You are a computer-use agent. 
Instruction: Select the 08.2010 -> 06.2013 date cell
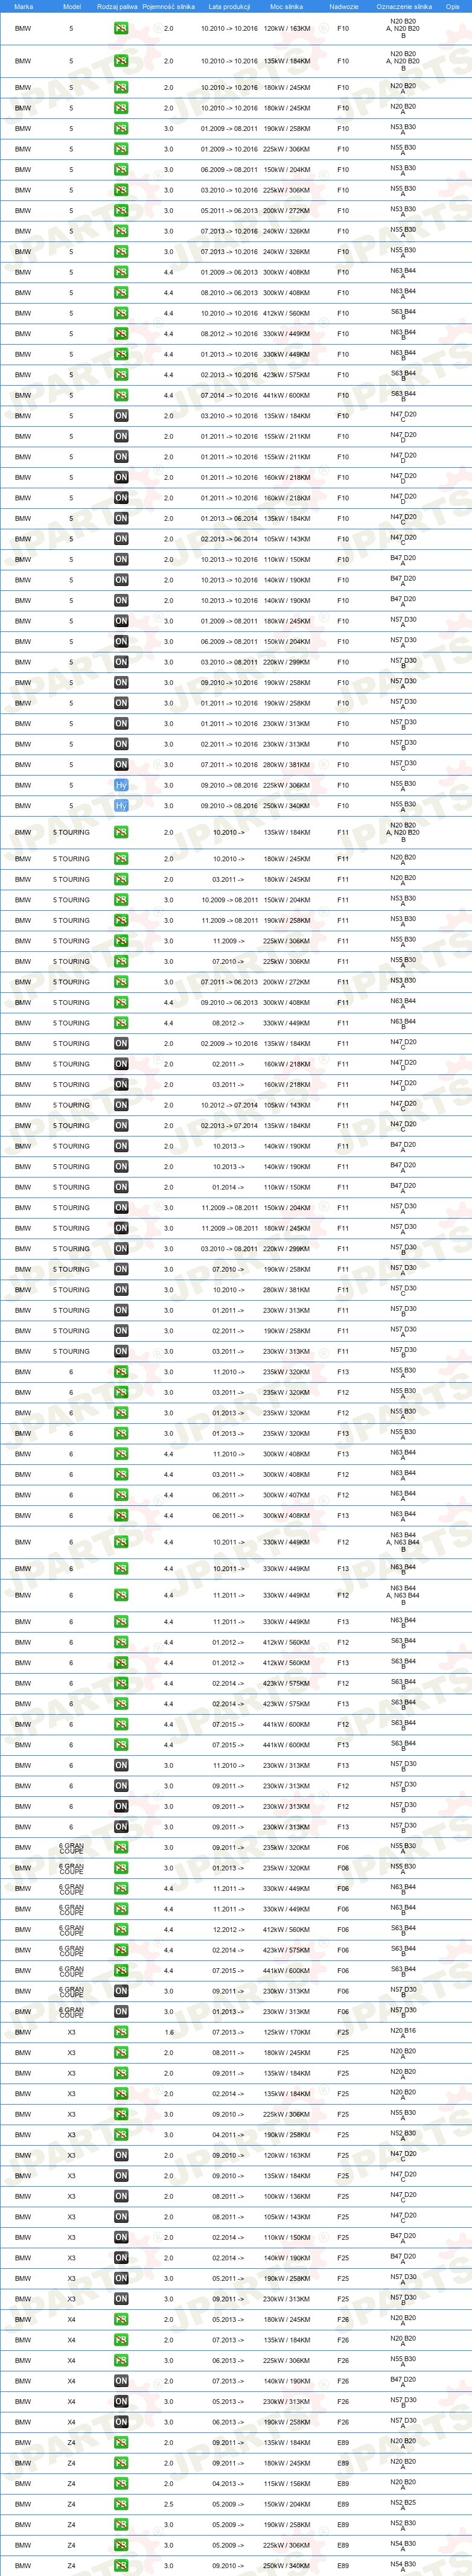(x=229, y=293)
